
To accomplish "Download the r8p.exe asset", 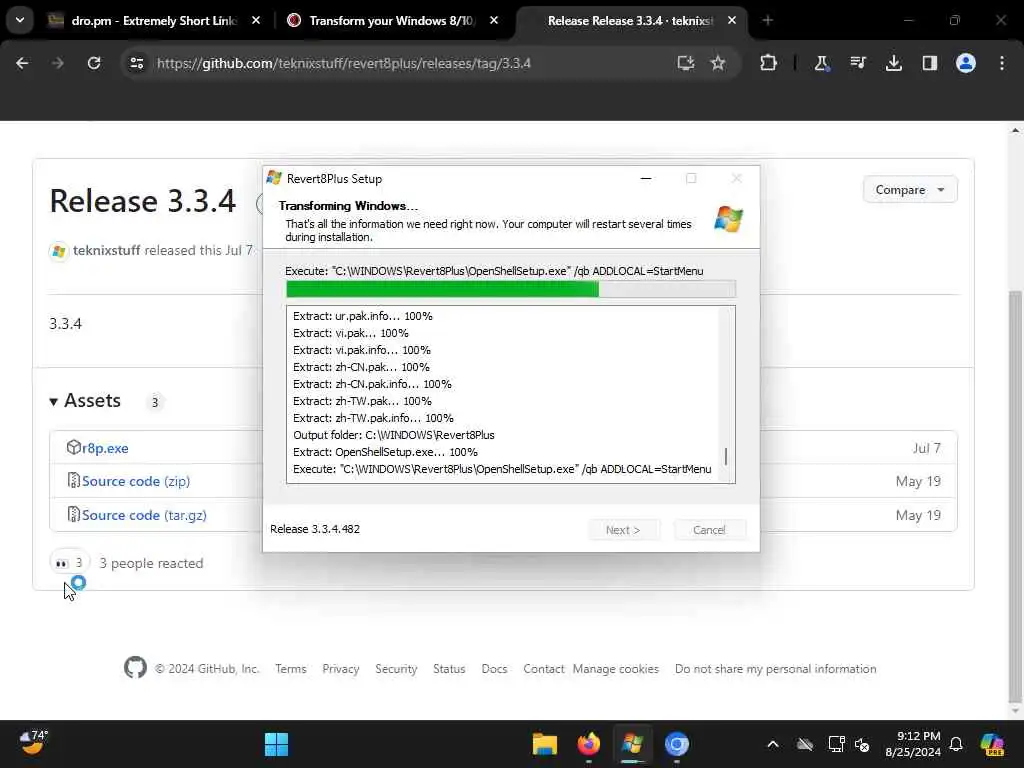I will (105, 448).
